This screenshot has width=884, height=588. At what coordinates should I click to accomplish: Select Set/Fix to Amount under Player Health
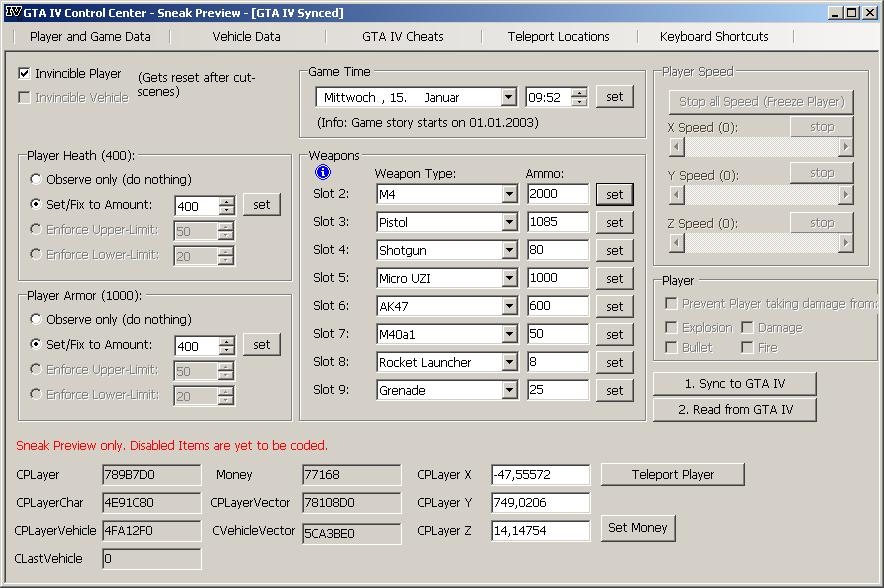36,204
